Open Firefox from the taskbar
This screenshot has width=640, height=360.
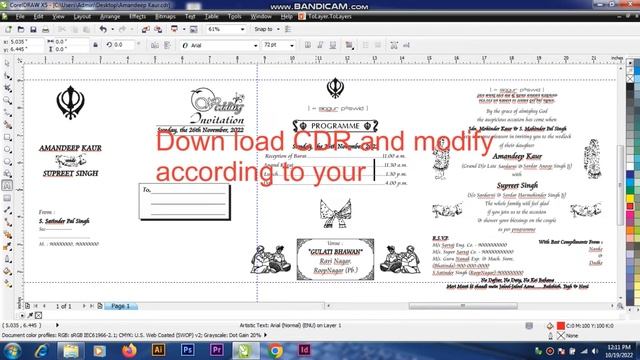tap(129, 350)
